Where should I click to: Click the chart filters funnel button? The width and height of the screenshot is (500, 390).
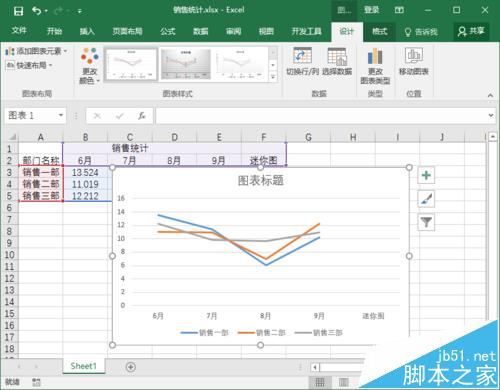click(426, 222)
